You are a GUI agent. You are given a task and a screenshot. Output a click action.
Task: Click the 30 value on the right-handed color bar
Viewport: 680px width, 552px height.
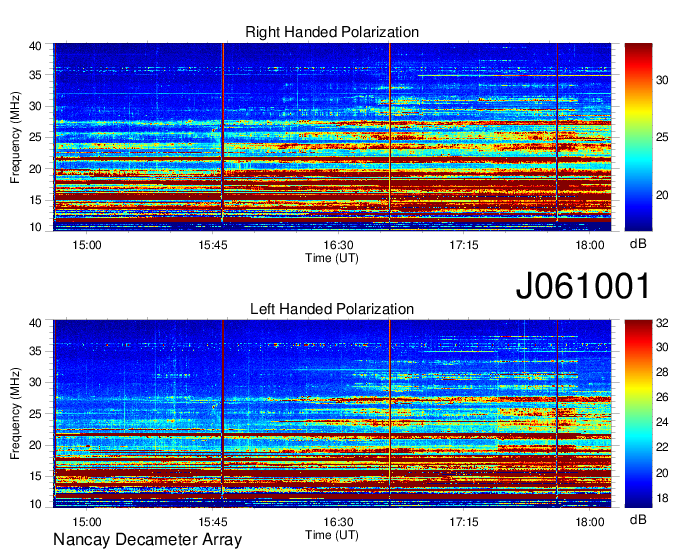(x=662, y=80)
